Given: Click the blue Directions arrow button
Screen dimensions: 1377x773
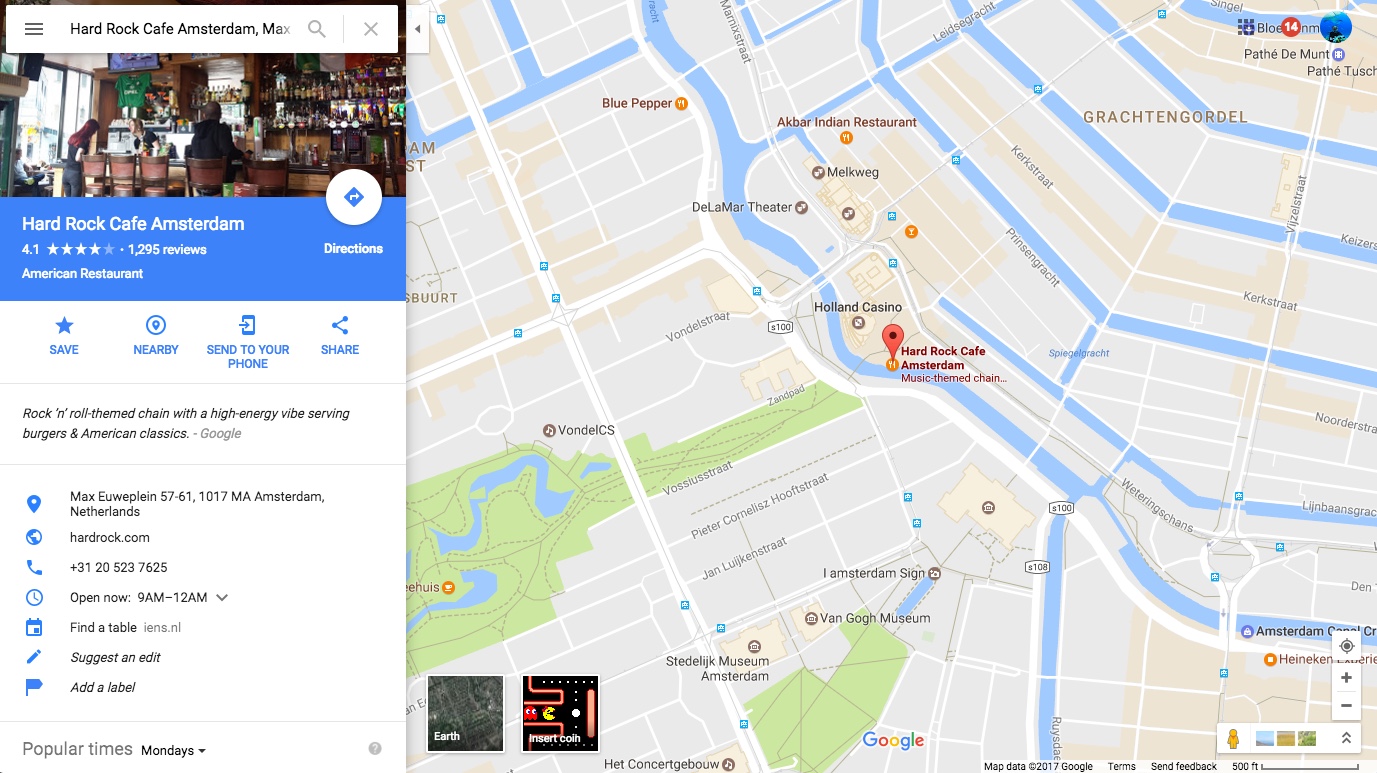Looking at the screenshot, I should (354, 197).
